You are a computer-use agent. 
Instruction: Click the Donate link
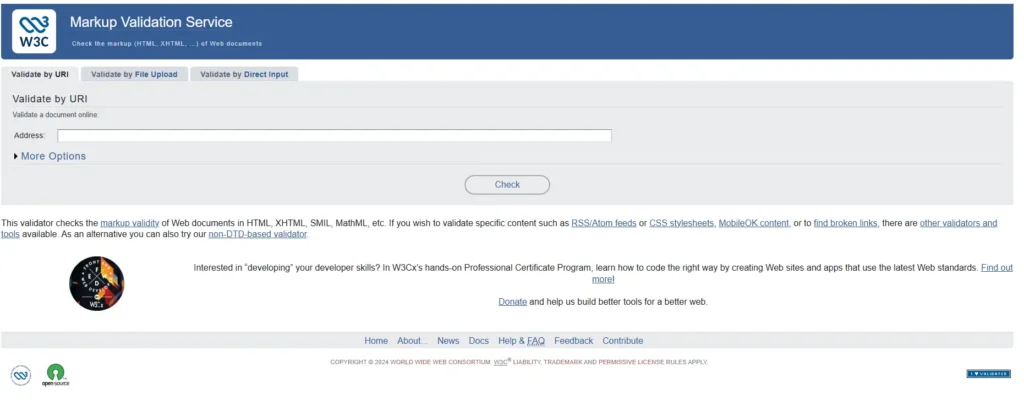click(512, 301)
